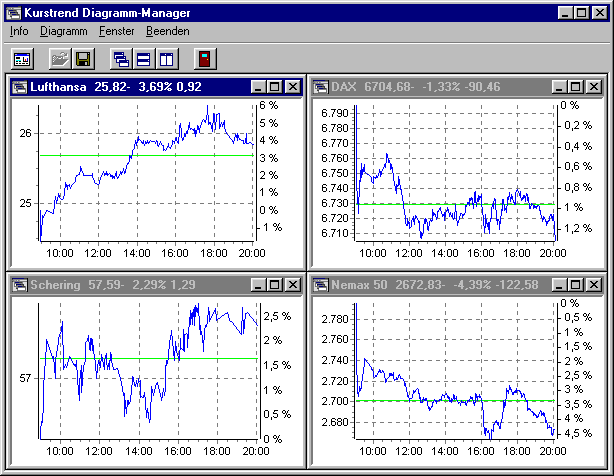Viewport: 614px width, 476px height.
Task: Minimize the main Kurstrend Diagramm-Manager window
Action: click(x=565, y=13)
